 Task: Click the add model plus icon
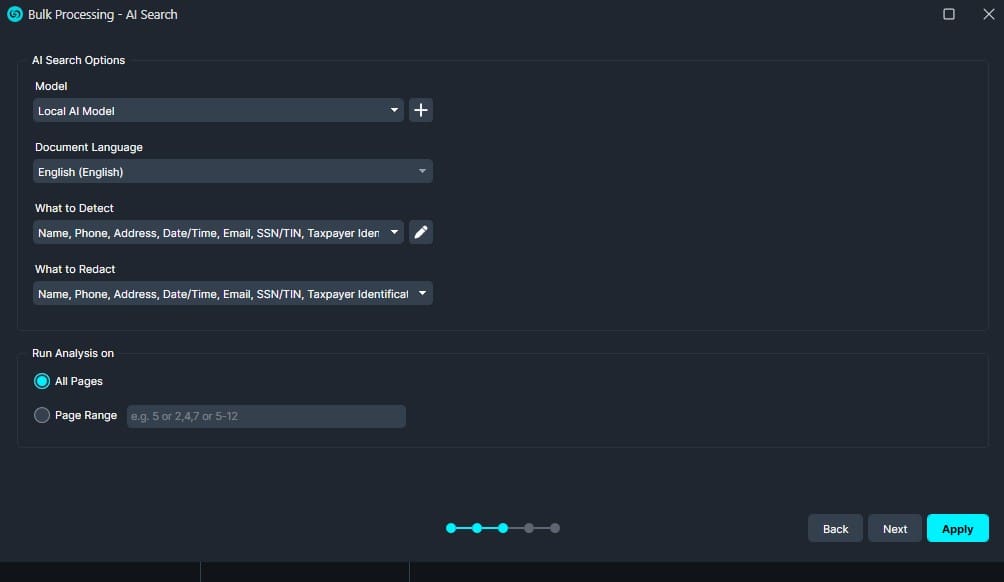421,111
